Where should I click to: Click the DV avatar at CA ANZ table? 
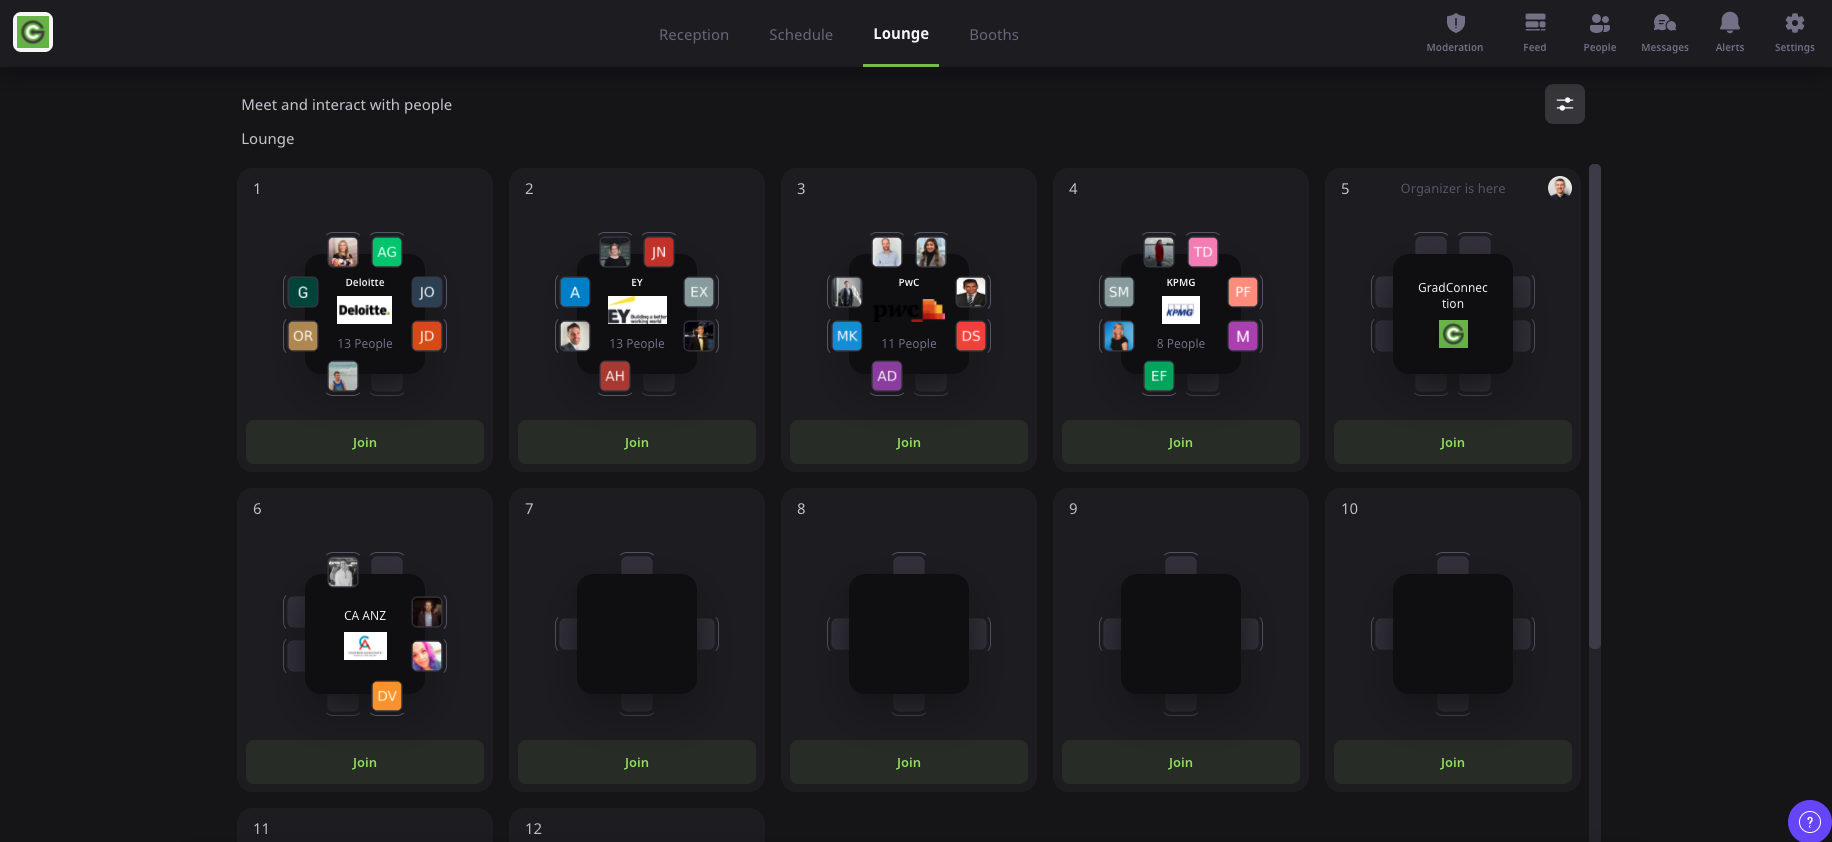(387, 696)
